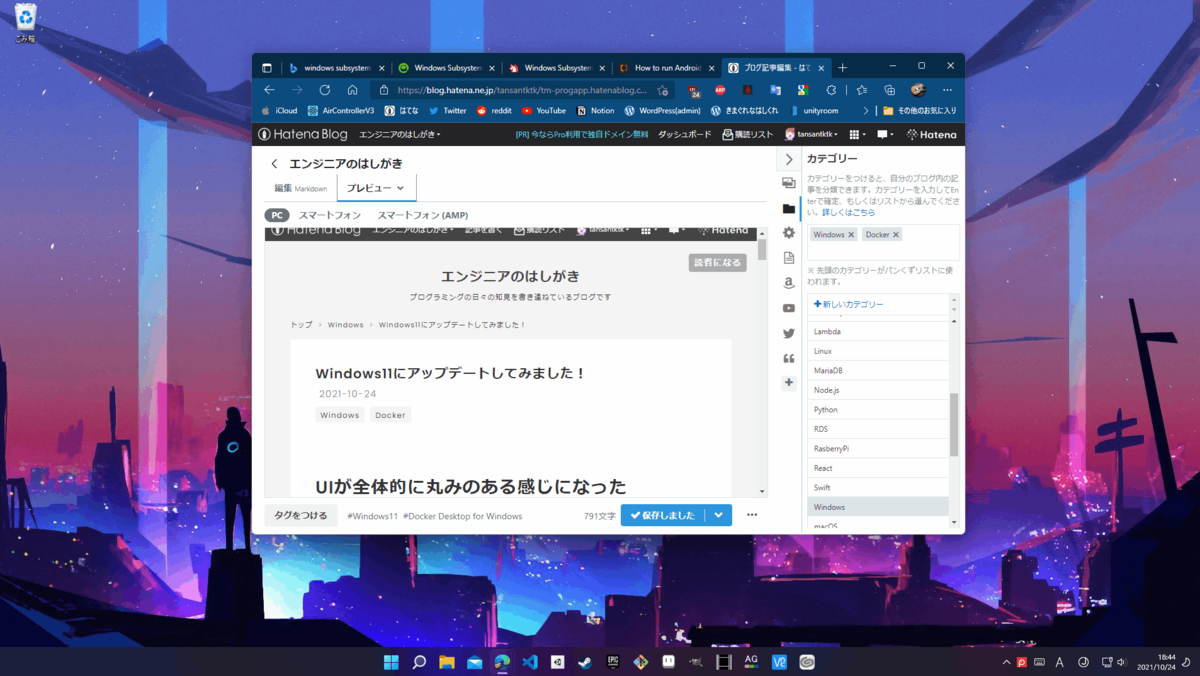This screenshot has width=1200, height=676.
Task: Open tansantktk account dropdown
Action: click(811, 134)
